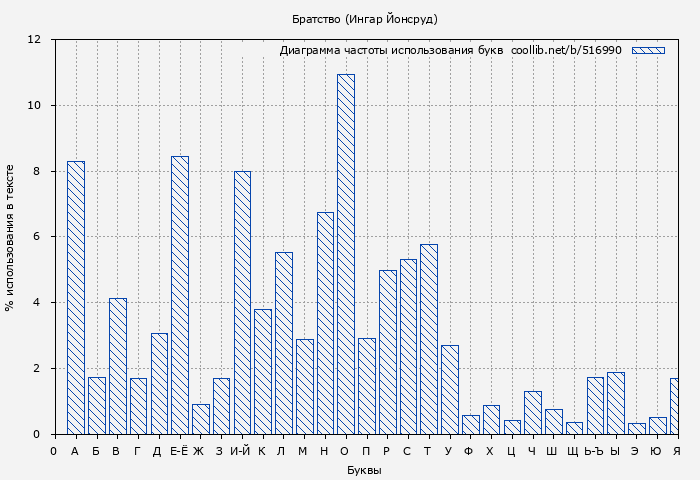Select the bar for letter С
This screenshot has width=700, height=480.
coord(408,346)
